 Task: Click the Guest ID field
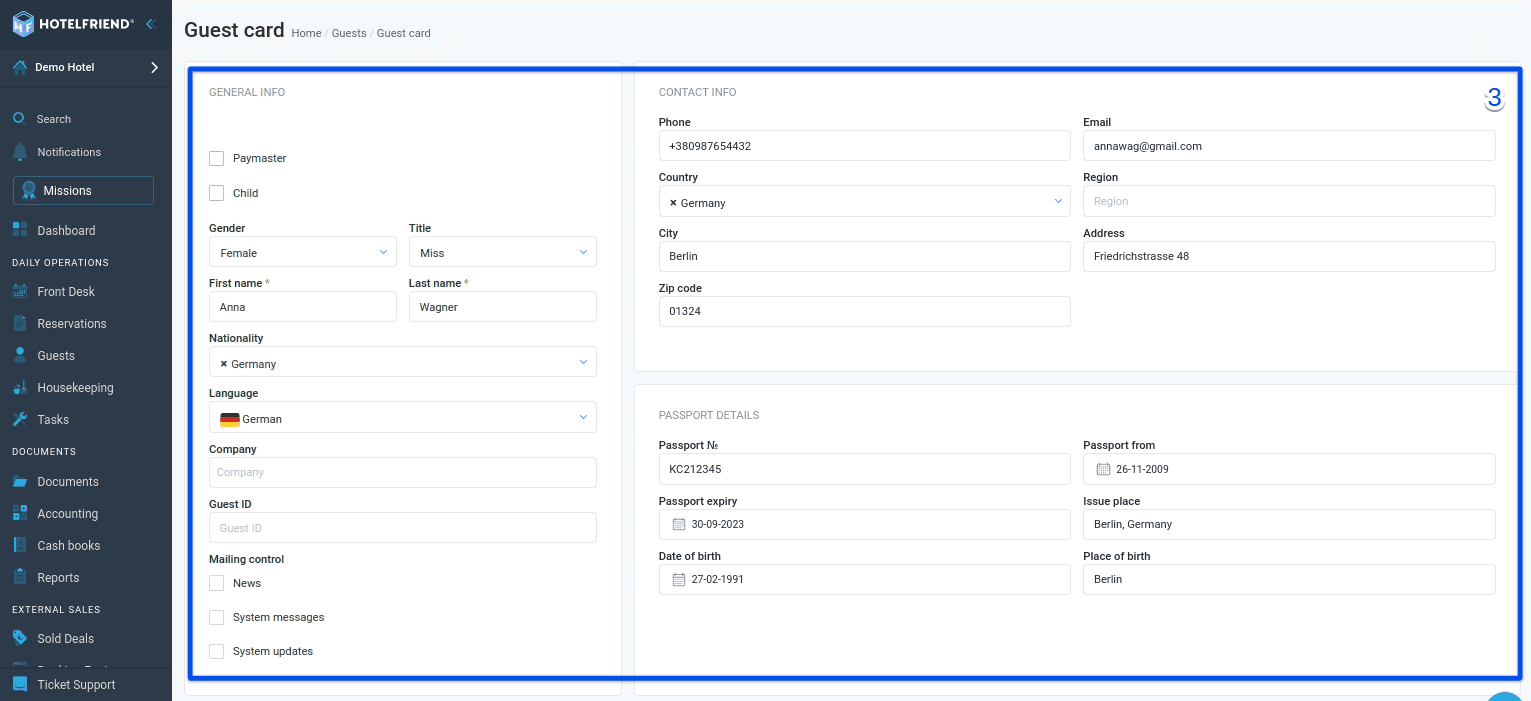[x=403, y=527]
